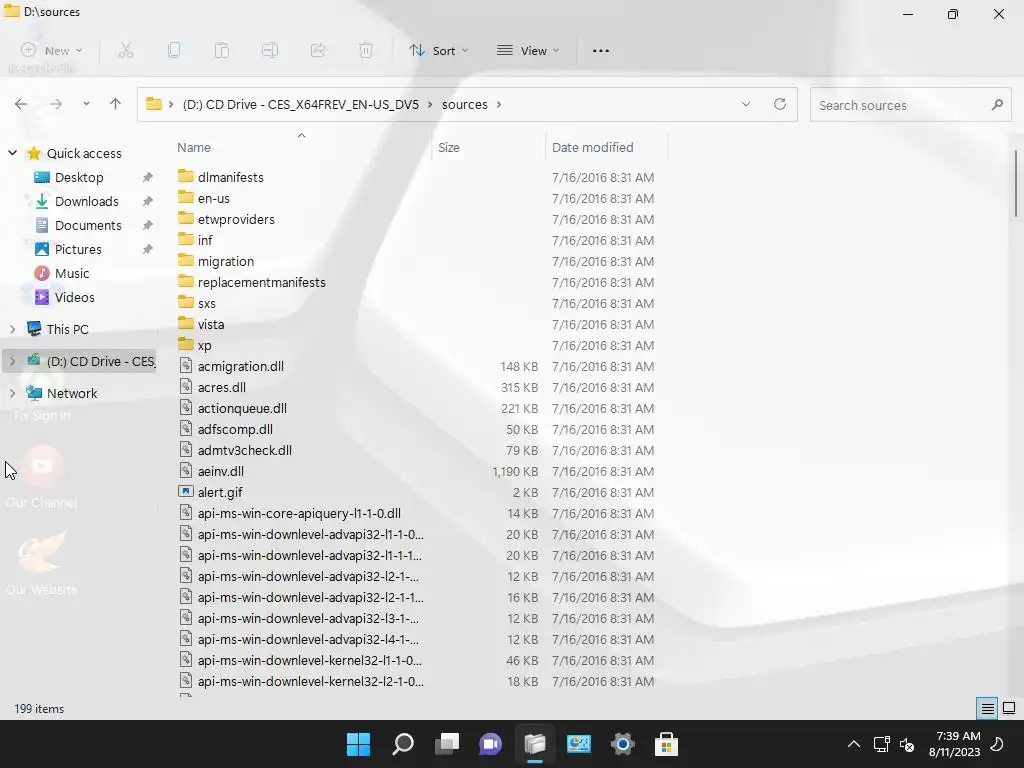Open the alert.gif image file
Screen dimensions: 1024x768
click(x=220, y=492)
